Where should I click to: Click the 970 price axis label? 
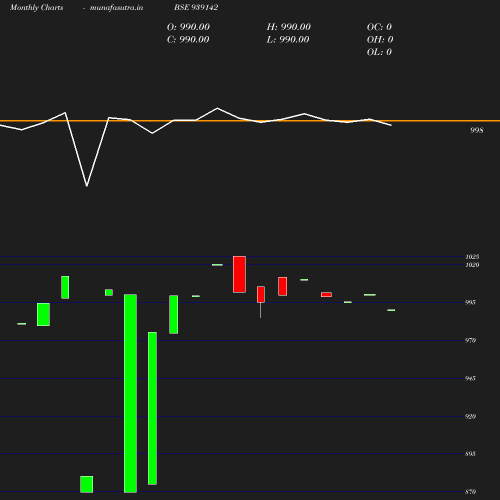(x=470, y=340)
